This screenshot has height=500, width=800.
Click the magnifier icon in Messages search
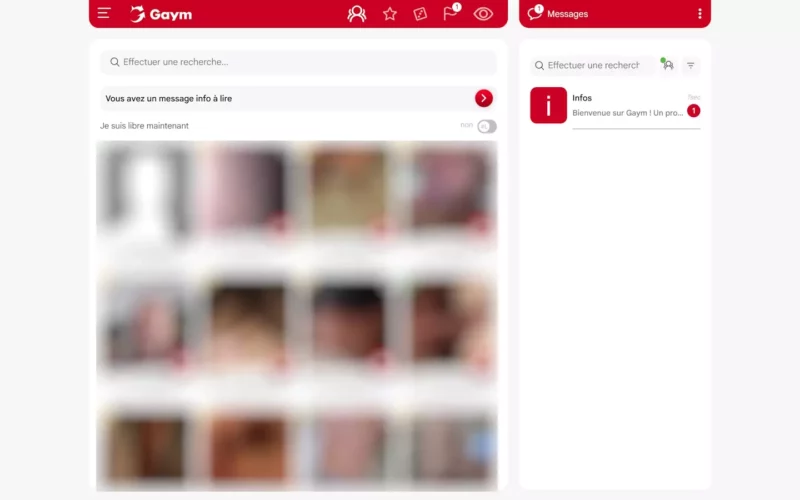(539, 65)
